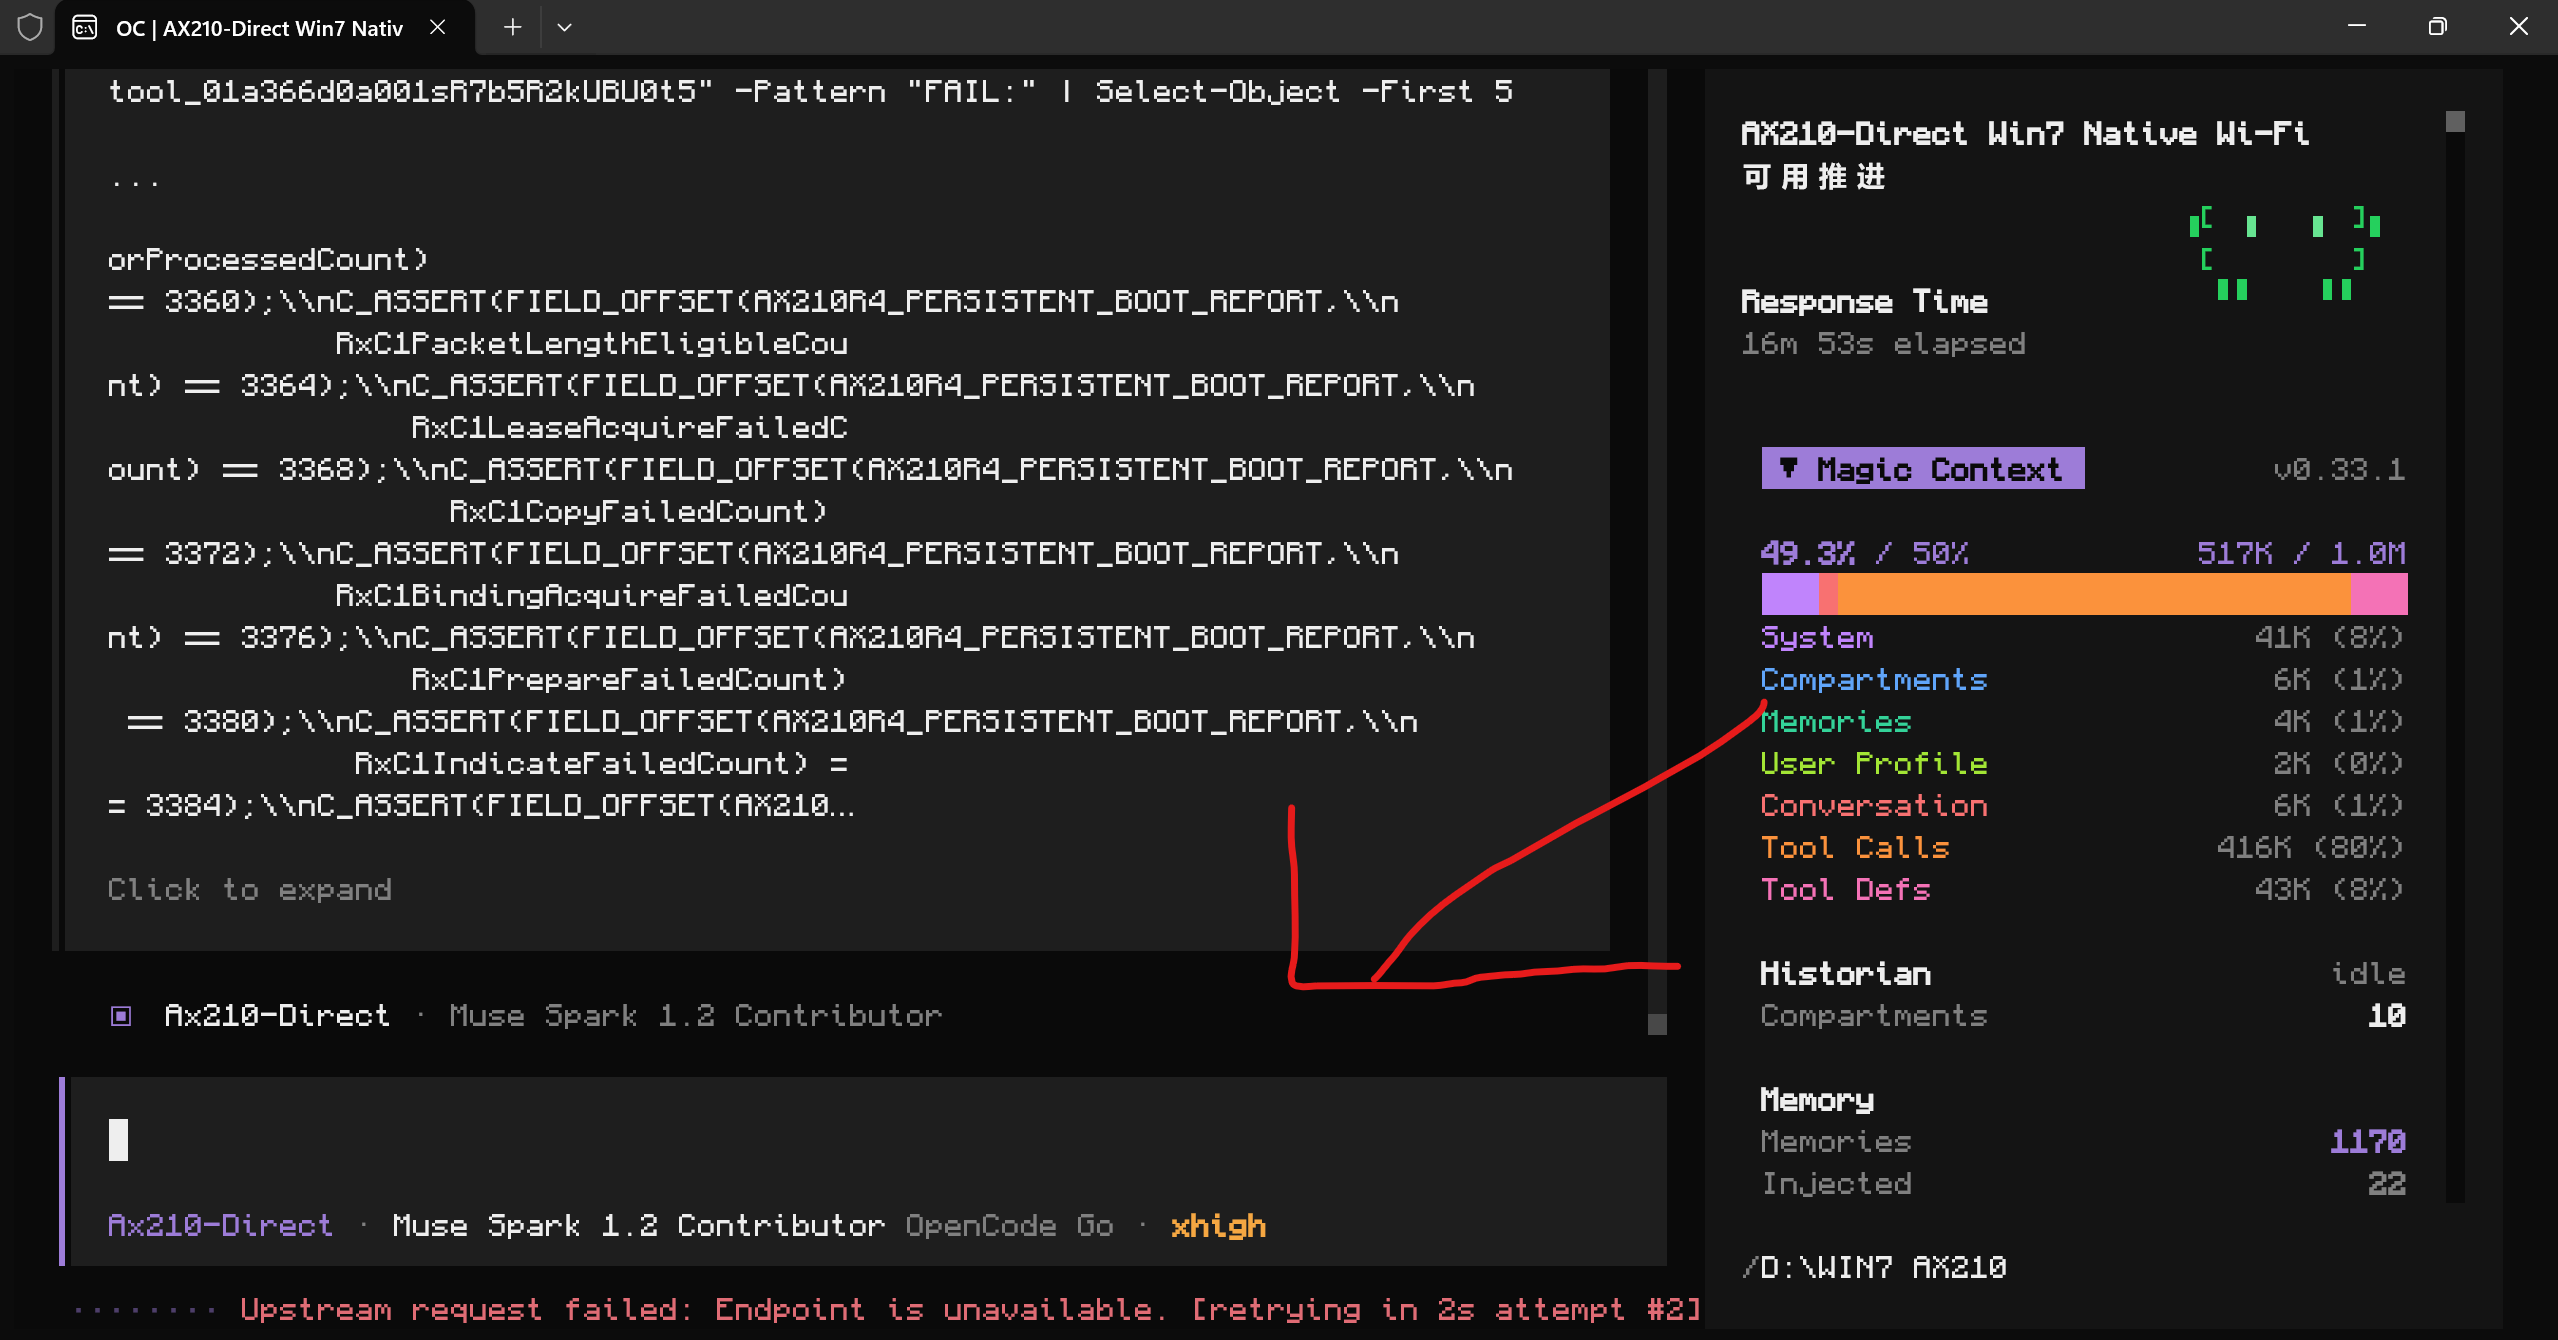
Task: Click the square agent icon beside Ax210-Direct
Action: click(121, 1016)
